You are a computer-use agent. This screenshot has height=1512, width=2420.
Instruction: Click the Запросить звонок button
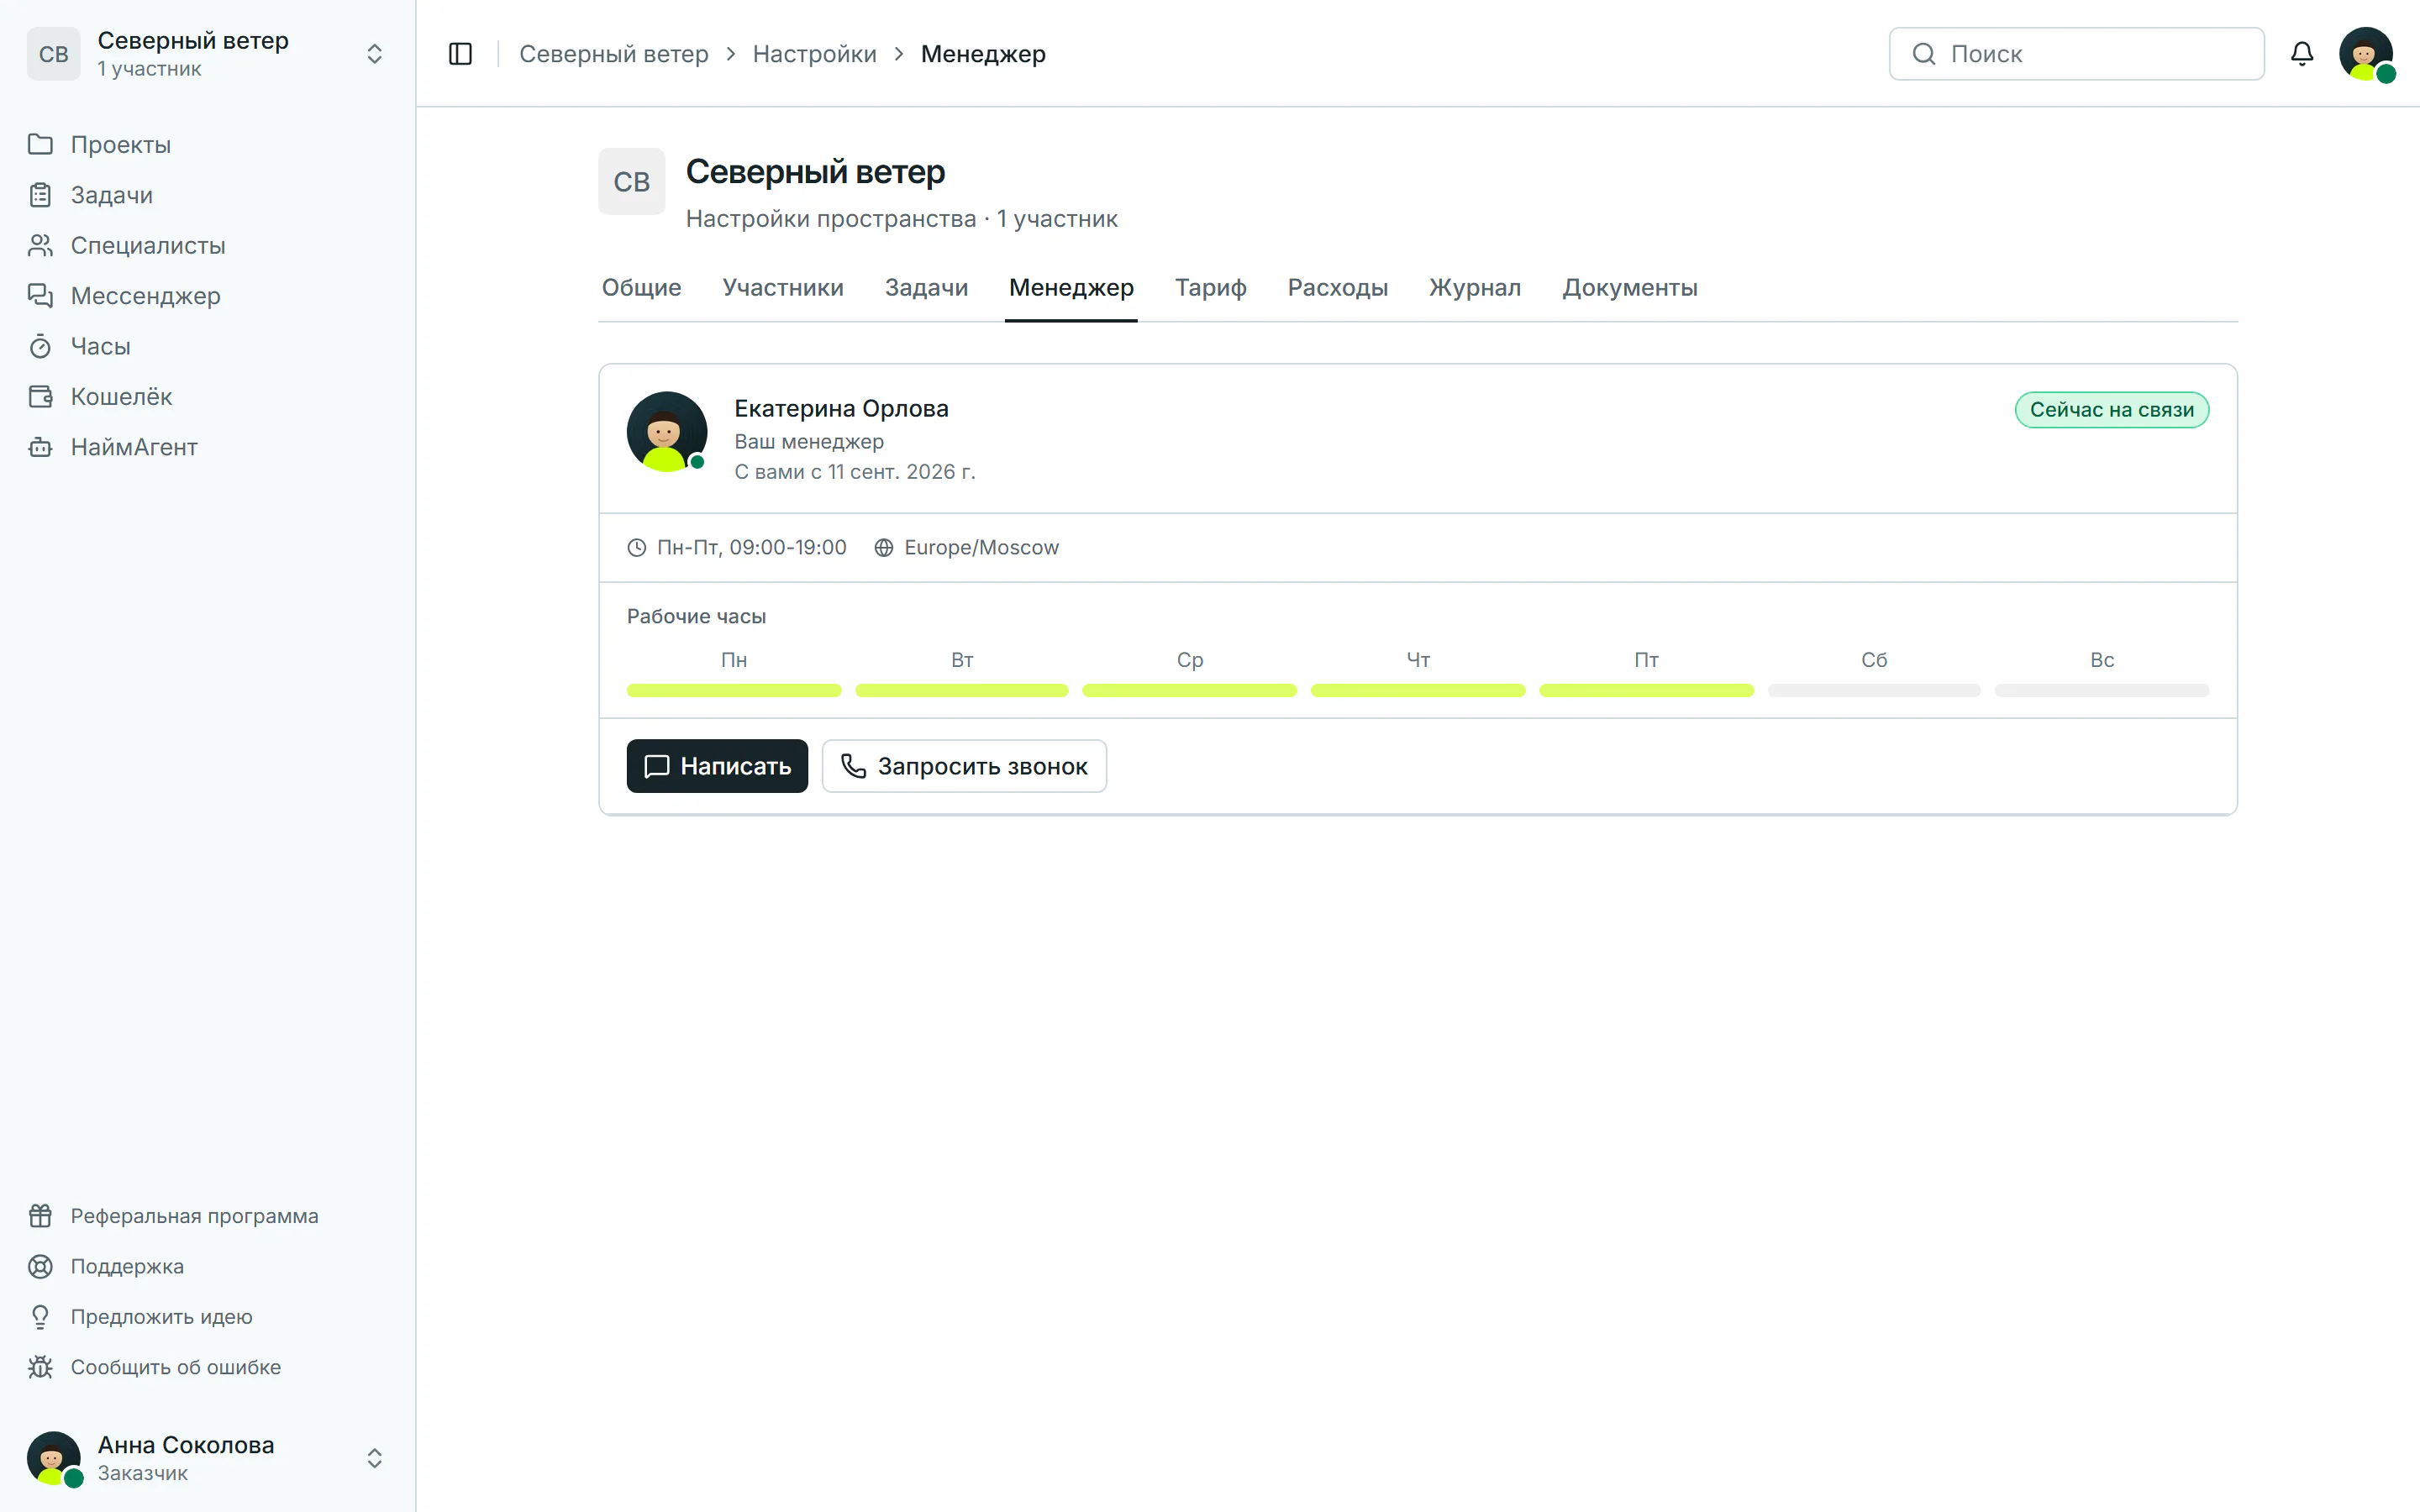click(x=964, y=766)
